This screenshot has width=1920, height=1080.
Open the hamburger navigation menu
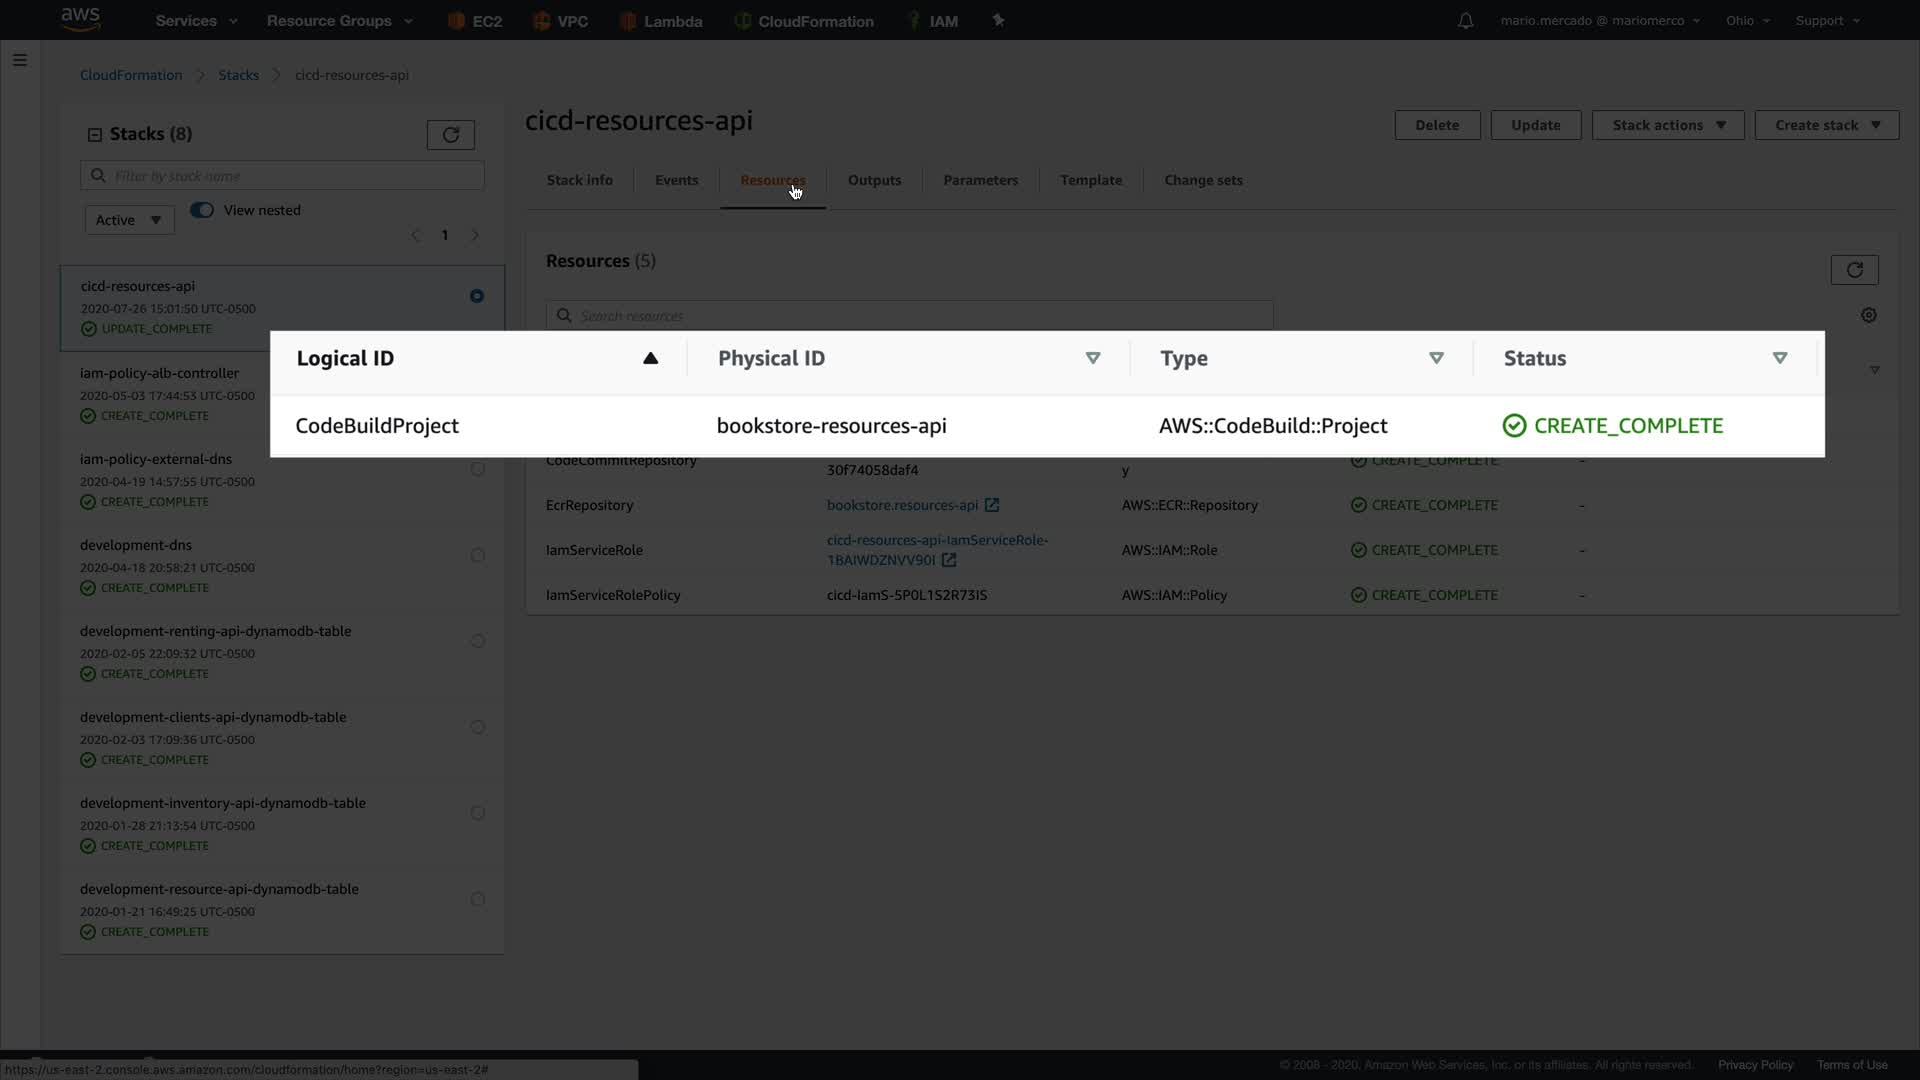click(19, 60)
